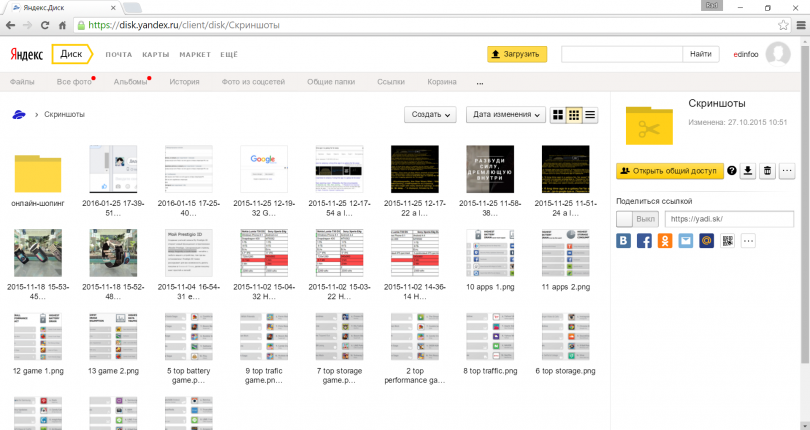Viewport: 810px width, 430px height.
Task: Go to the Корзина tab
Action: click(442, 81)
